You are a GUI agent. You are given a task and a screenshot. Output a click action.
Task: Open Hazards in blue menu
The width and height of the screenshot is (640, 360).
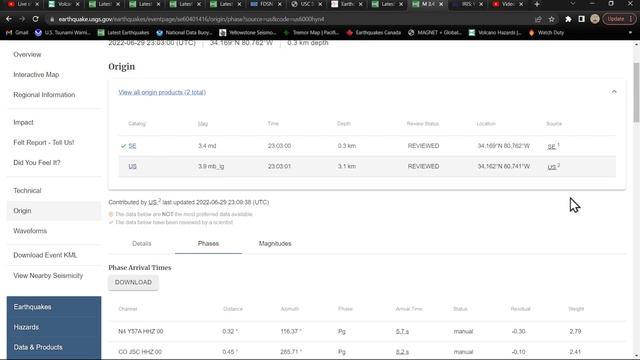pyautogui.click(x=26, y=327)
